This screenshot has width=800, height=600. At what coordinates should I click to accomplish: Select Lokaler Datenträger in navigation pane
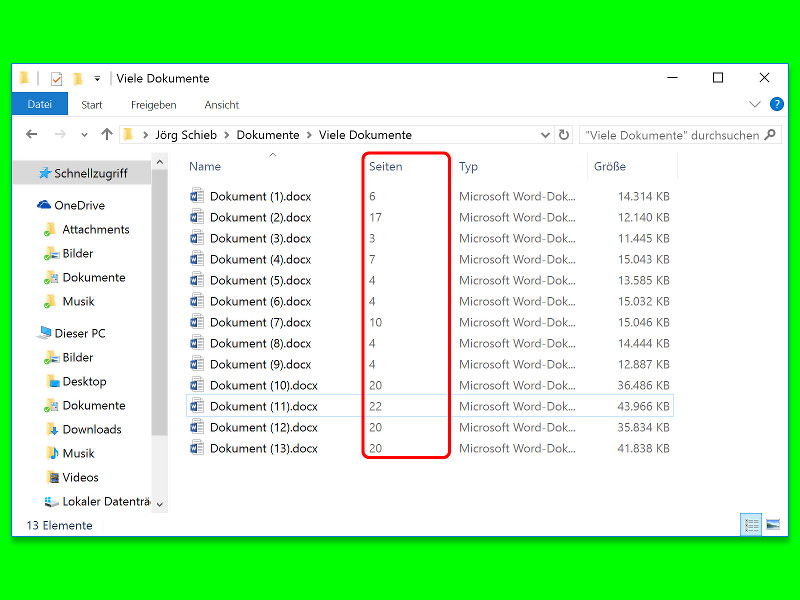click(97, 502)
